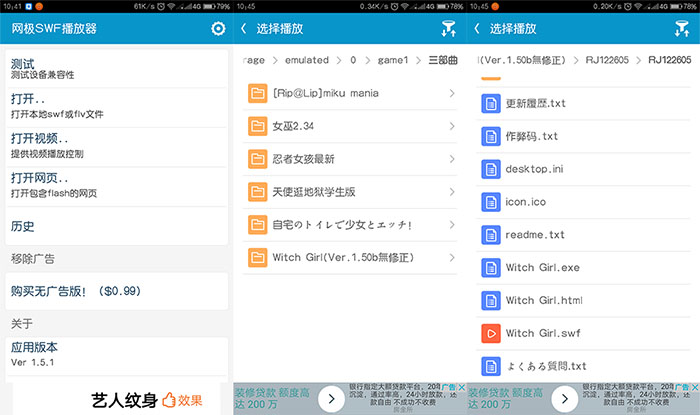Image resolution: width=700 pixels, height=415 pixels.
Task: Expand the 自宅のトイレ row chevron
Action: pos(452,224)
